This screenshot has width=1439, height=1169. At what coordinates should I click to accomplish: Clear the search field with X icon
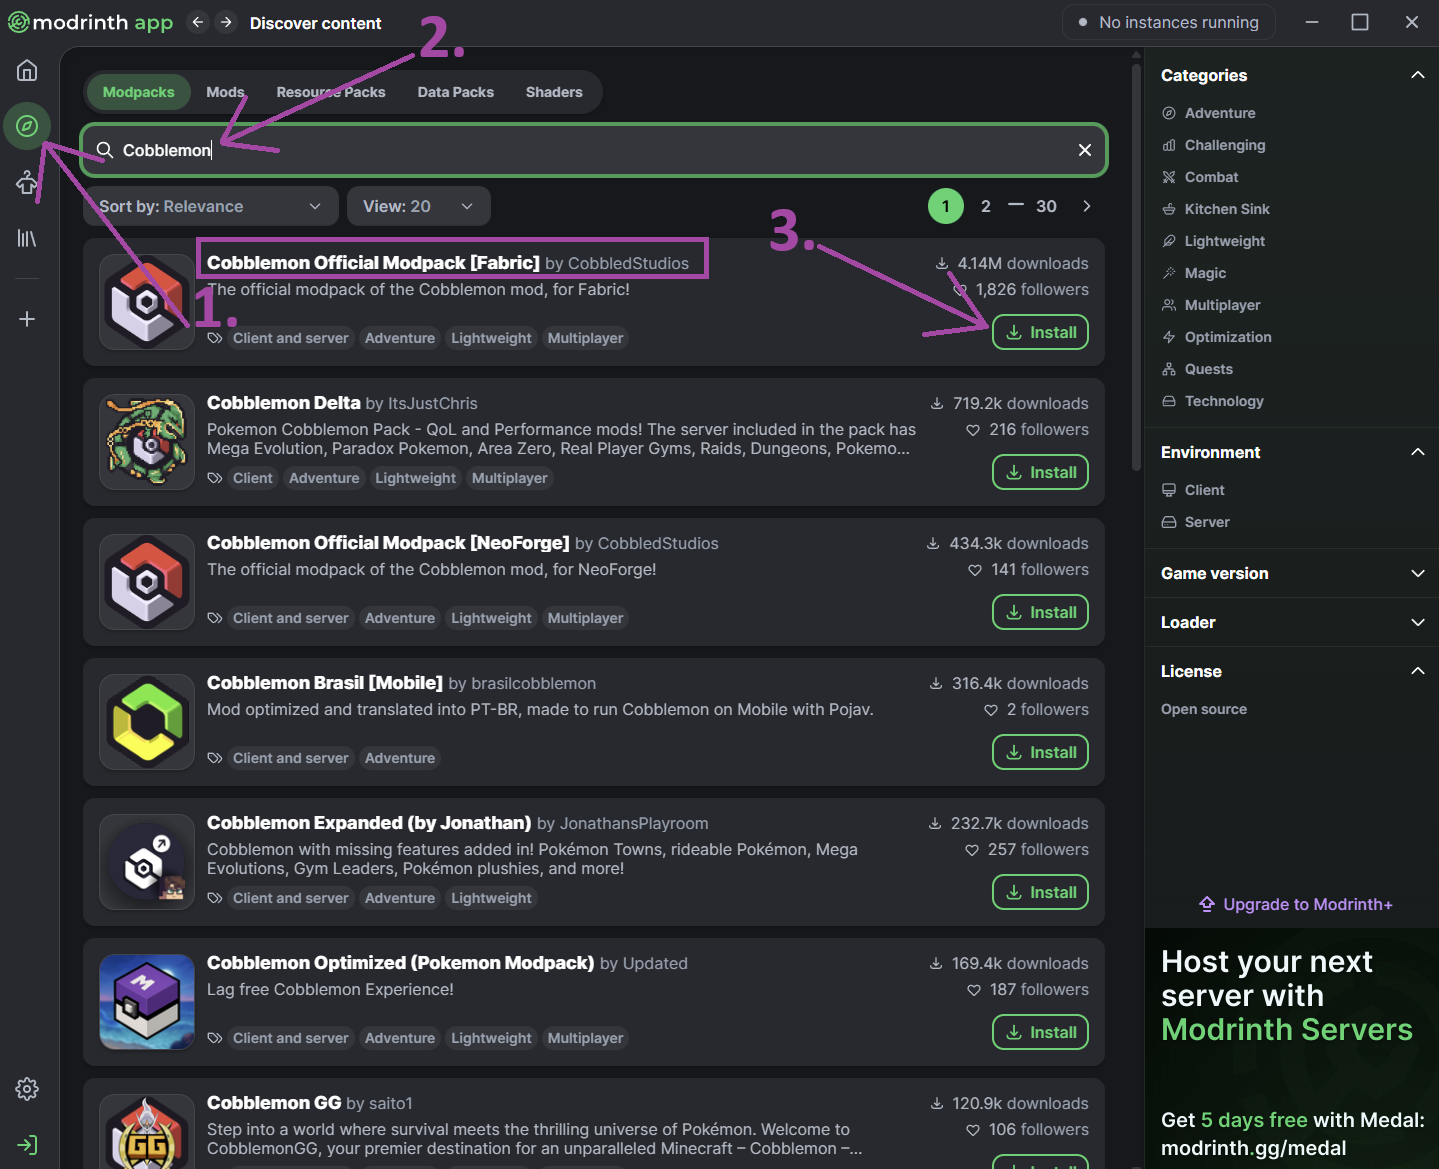tap(1085, 150)
